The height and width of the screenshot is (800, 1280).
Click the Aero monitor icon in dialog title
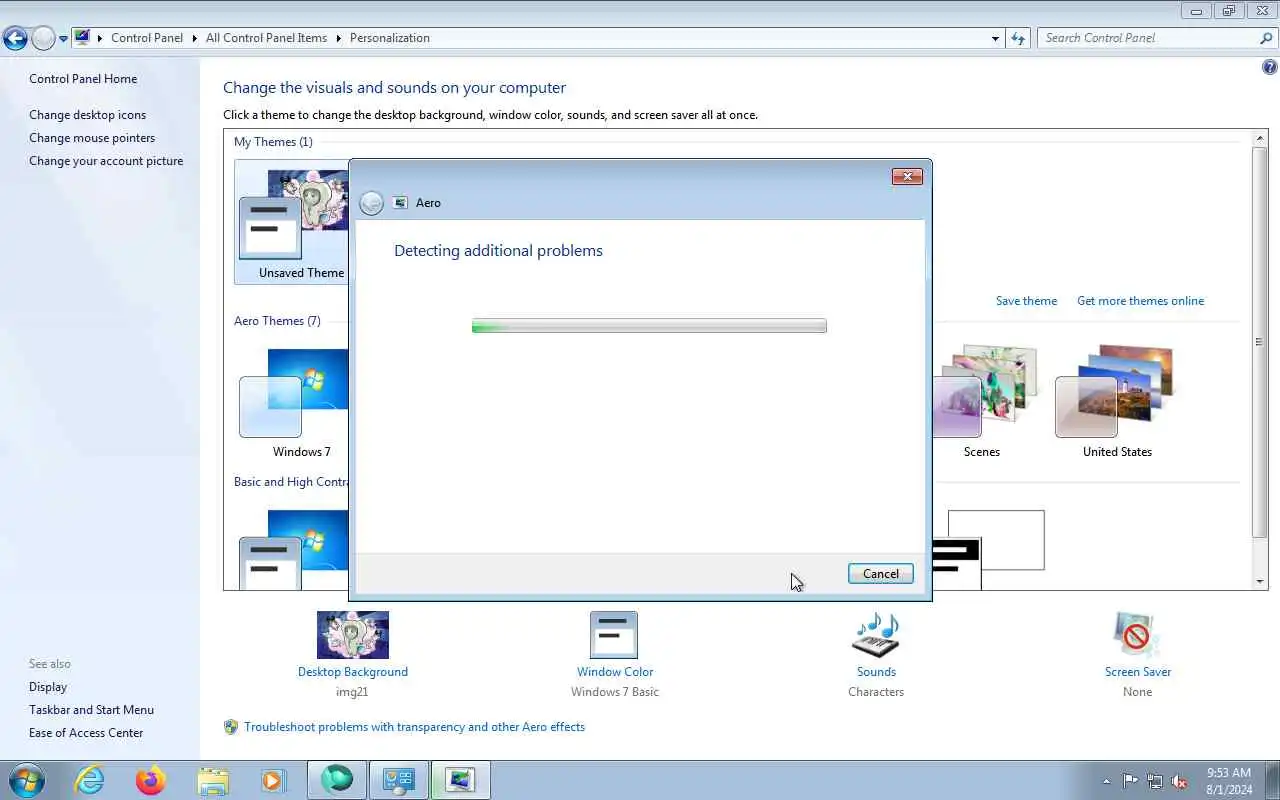pyautogui.click(x=401, y=203)
